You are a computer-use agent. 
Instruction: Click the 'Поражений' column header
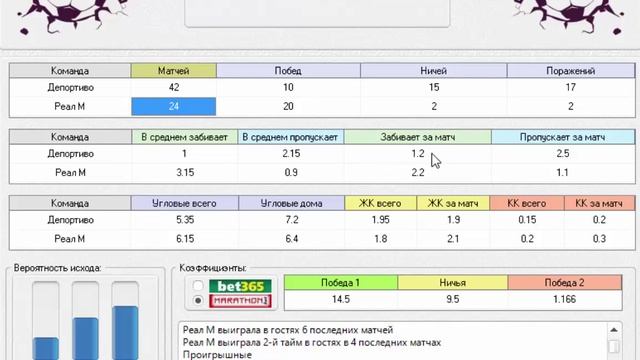point(571,71)
